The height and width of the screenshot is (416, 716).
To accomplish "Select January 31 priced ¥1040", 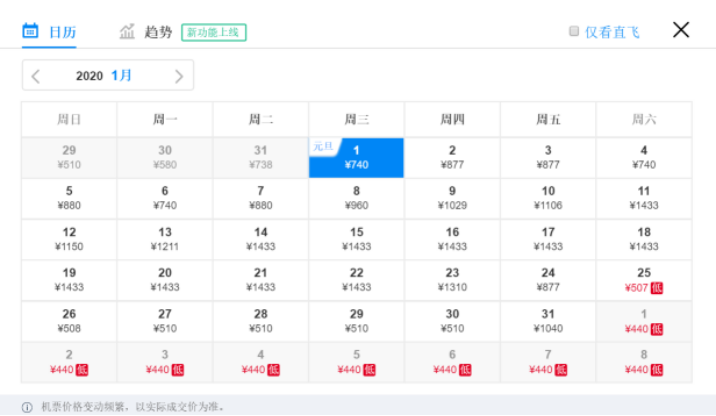I will [x=548, y=321].
